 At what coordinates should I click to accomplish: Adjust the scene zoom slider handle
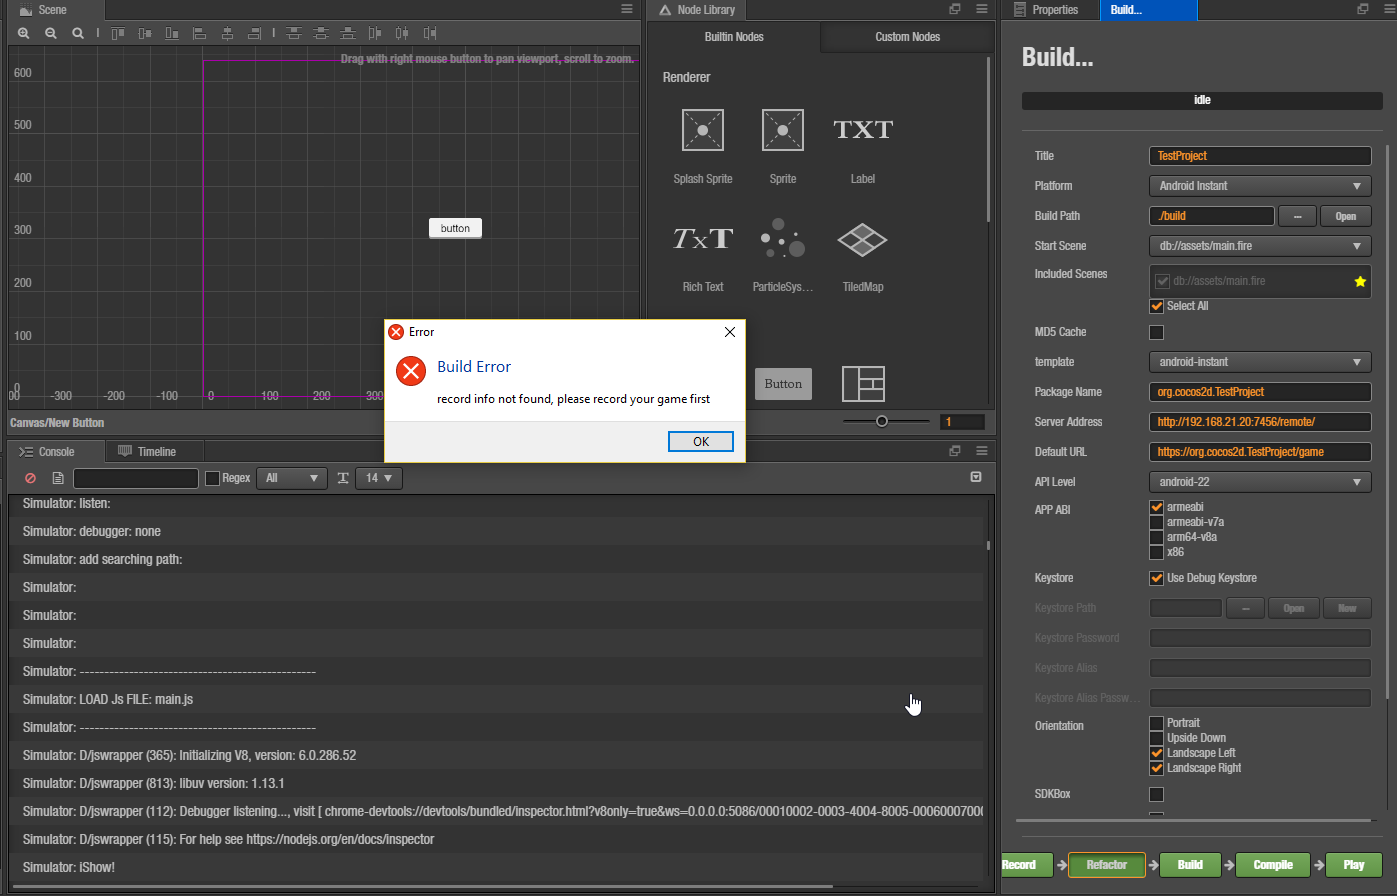pos(881,422)
